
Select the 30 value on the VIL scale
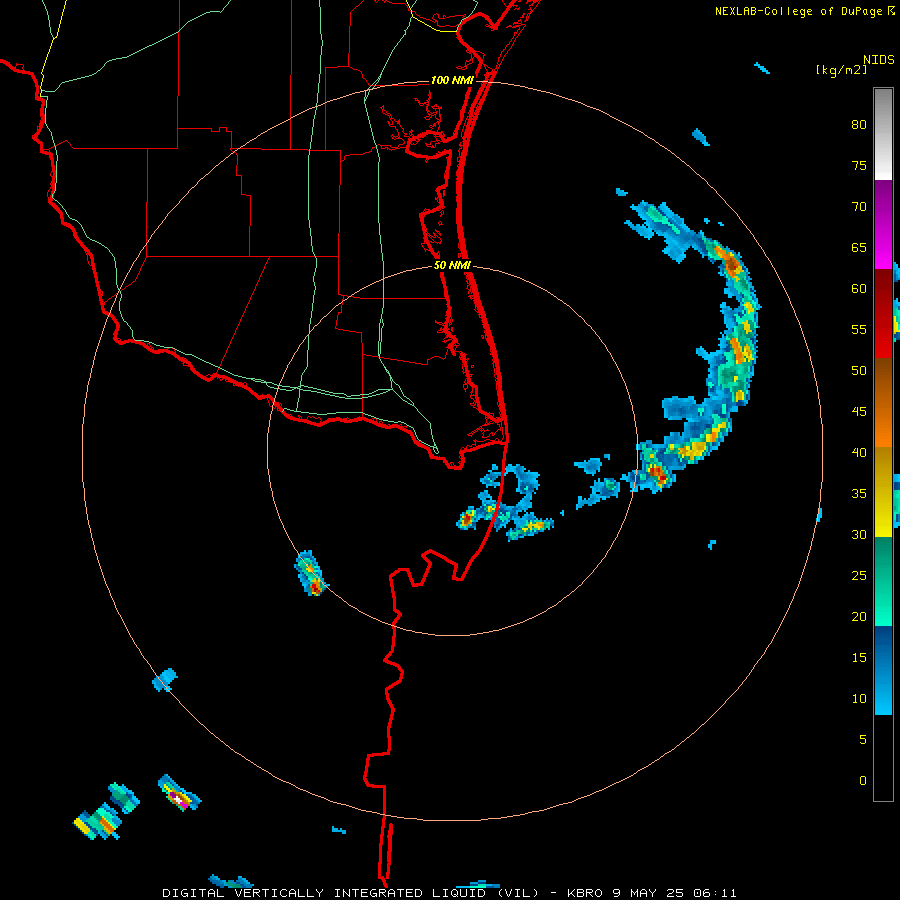tap(859, 534)
